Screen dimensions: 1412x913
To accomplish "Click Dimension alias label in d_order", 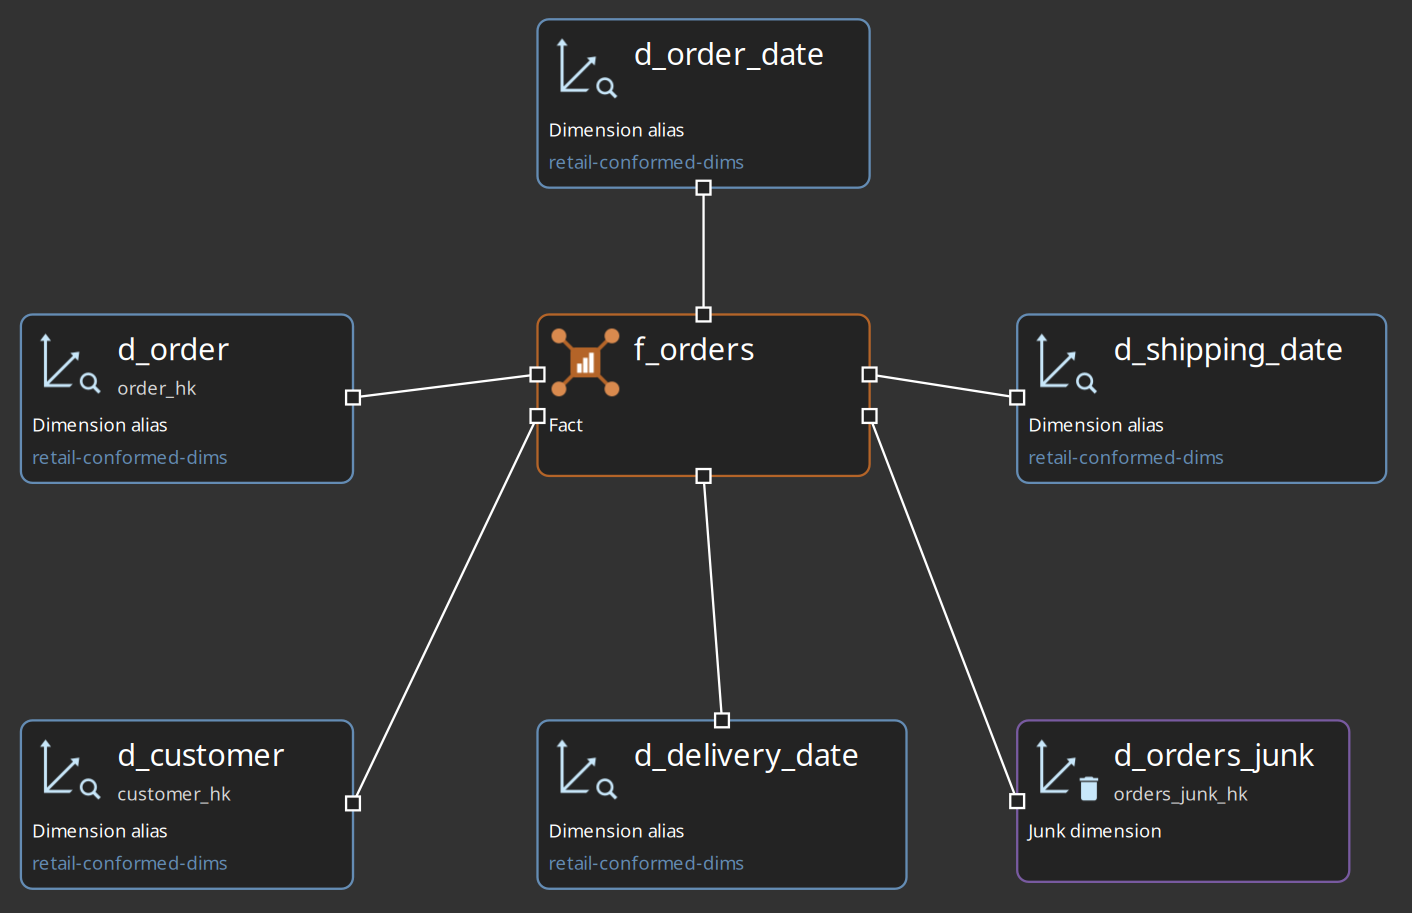I will (x=99, y=425).
